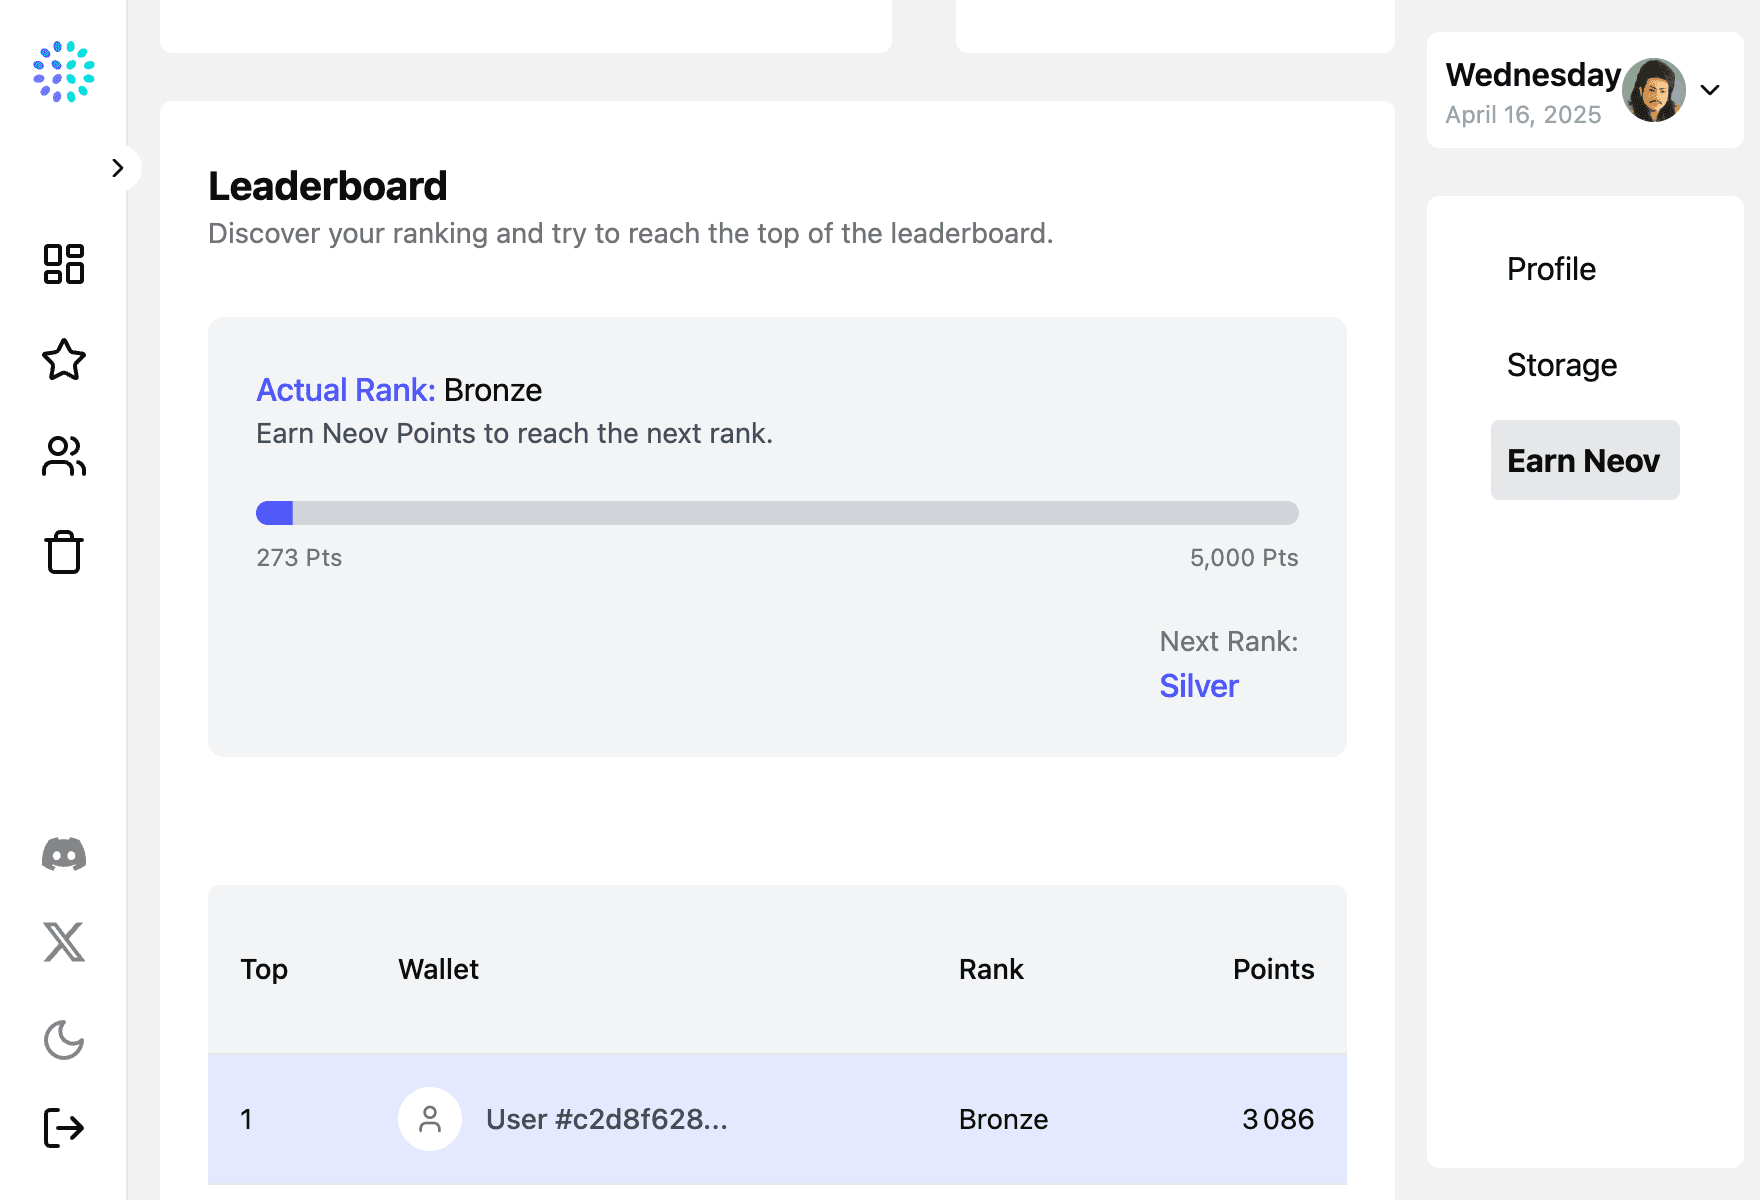Image resolution: width=1760 pixels, height=1200 pixels.
Task: Select the logout icon at the bottom
Action: [63, 1127]
